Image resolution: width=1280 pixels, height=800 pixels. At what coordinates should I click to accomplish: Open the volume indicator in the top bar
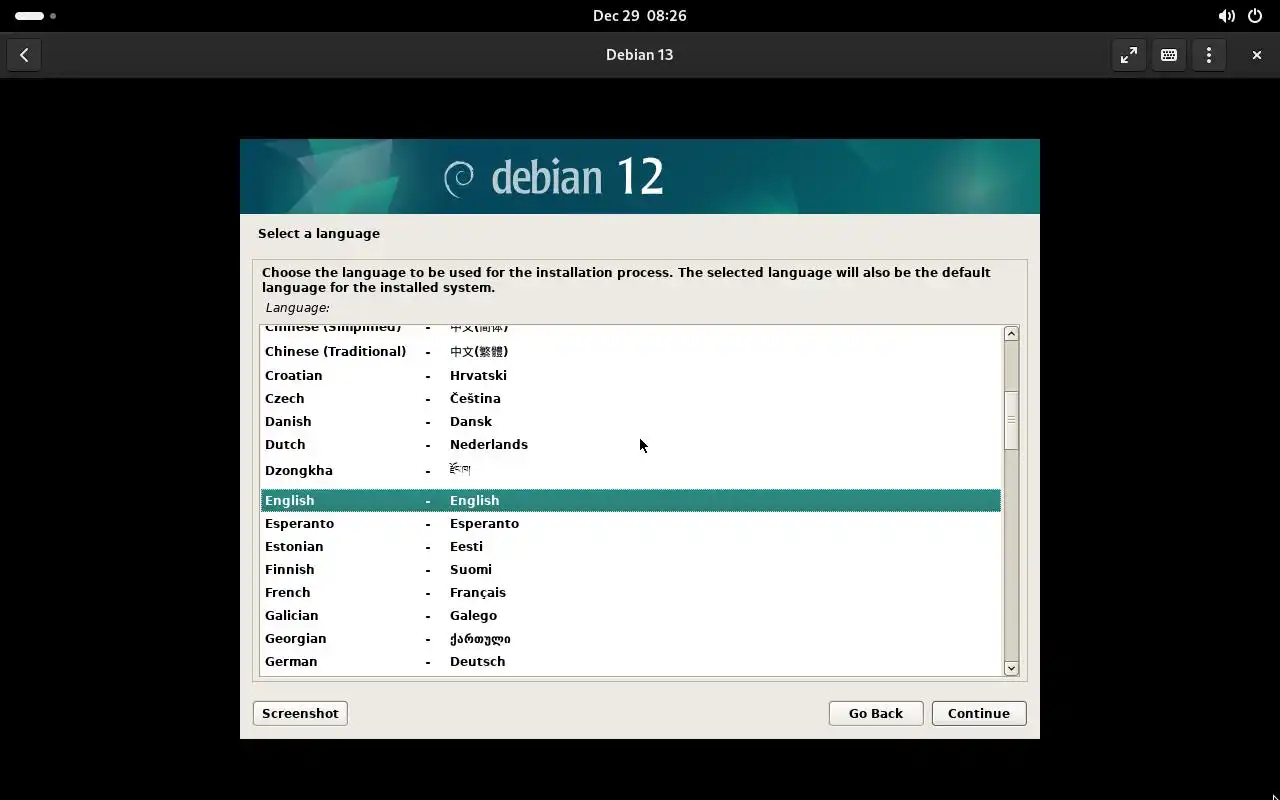pos(1226,16)
